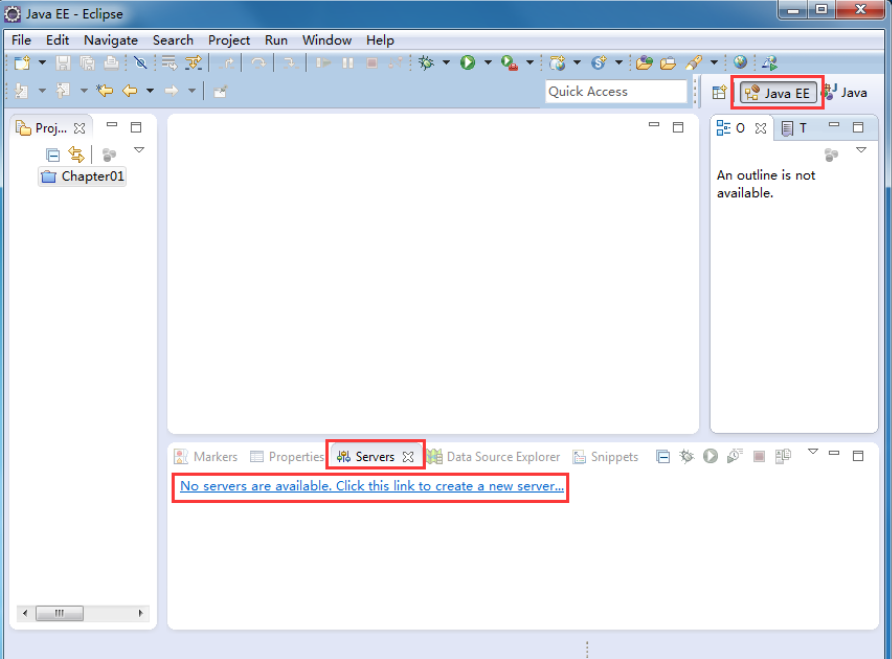The height and width of the screenshot is (659, 892).
Task: Select the Chapter01 project
Action: (82, 176)
